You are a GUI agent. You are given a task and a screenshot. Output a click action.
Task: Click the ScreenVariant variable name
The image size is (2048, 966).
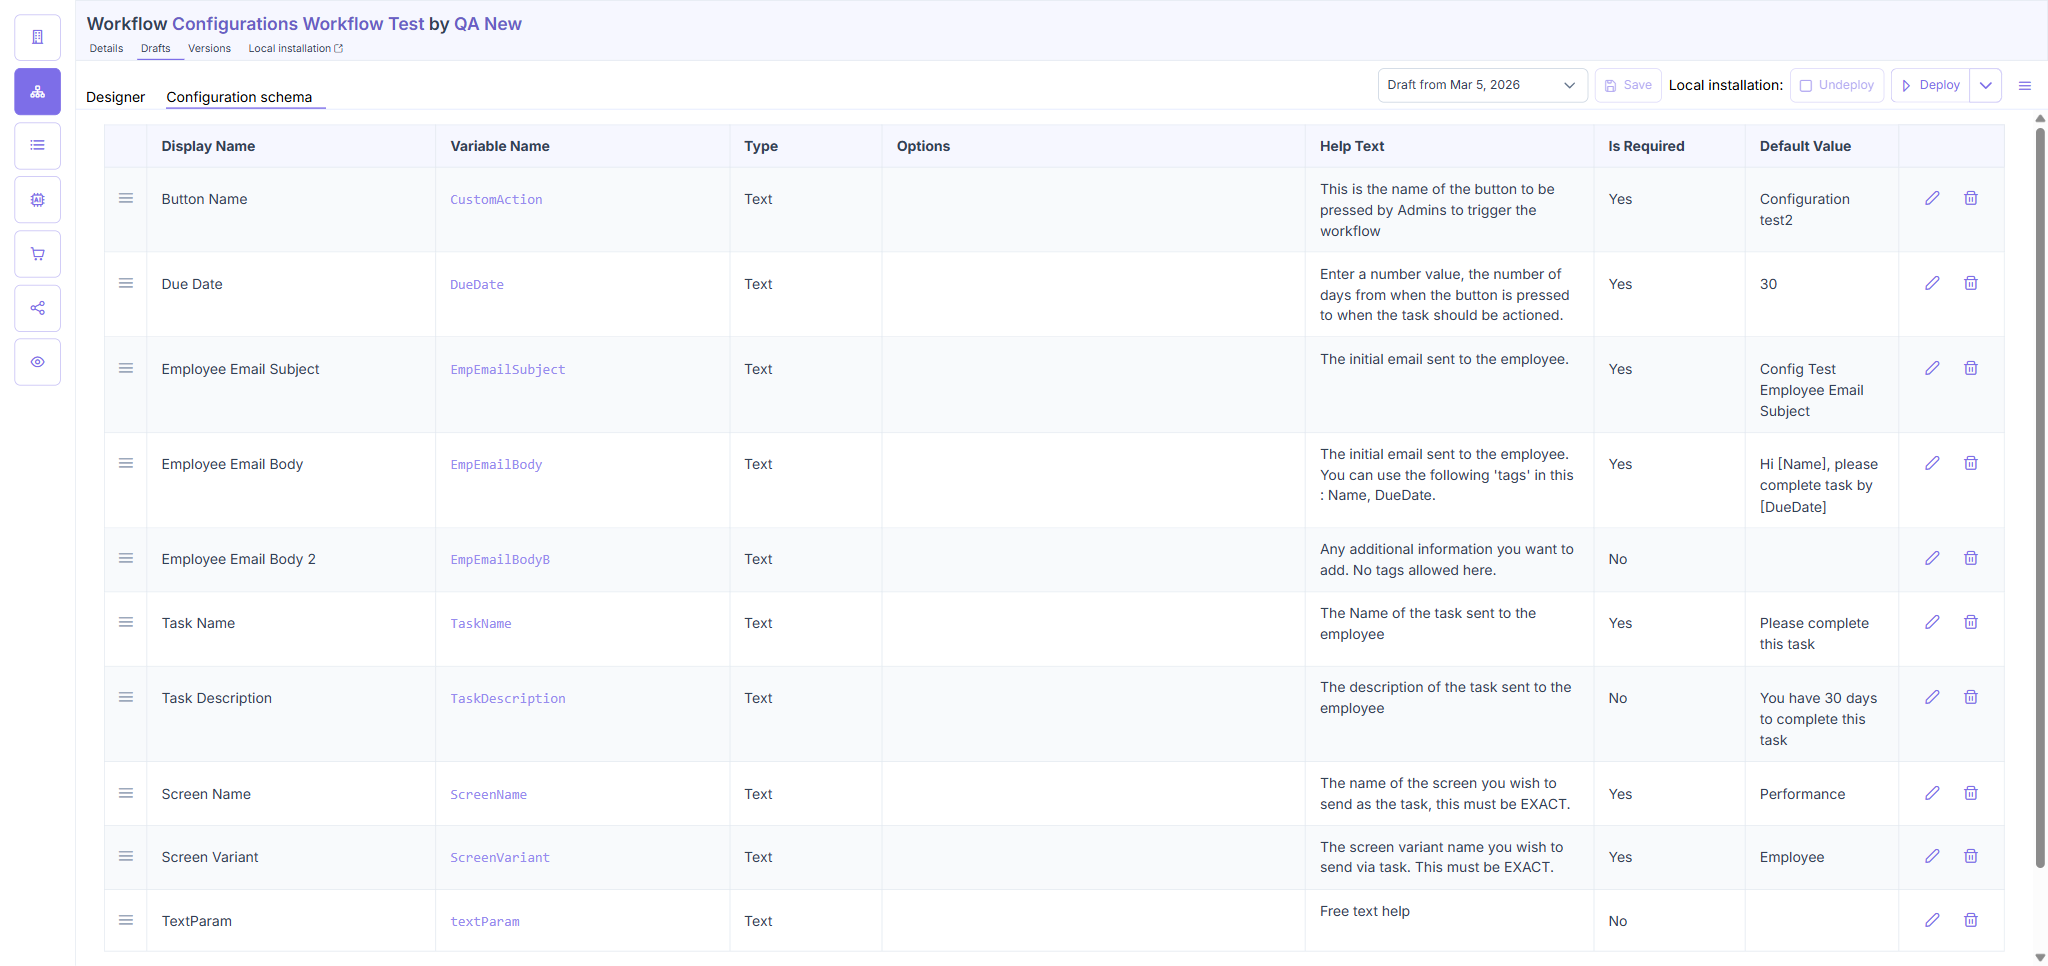500,858
